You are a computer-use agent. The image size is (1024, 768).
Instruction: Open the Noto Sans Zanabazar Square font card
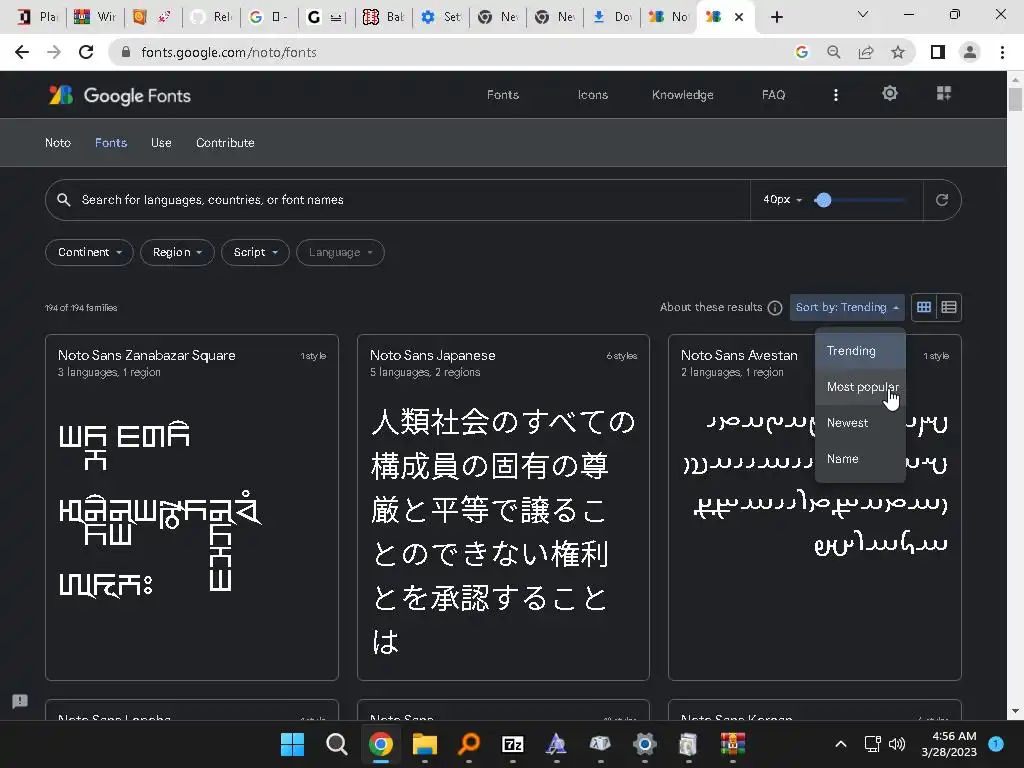[192, 507]
